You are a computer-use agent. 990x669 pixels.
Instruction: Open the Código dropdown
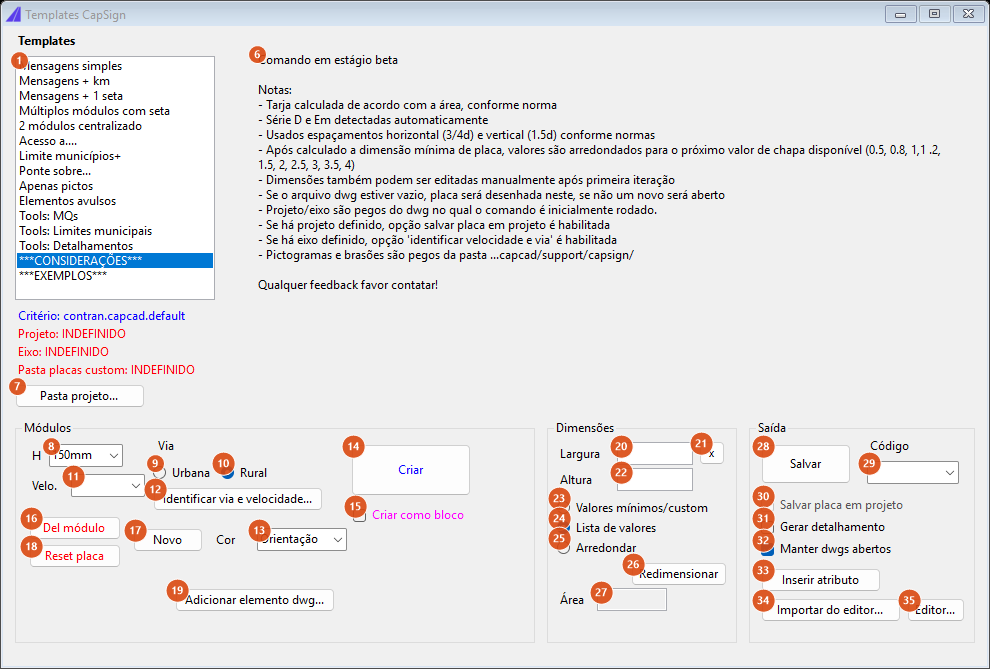click(913, 473)
